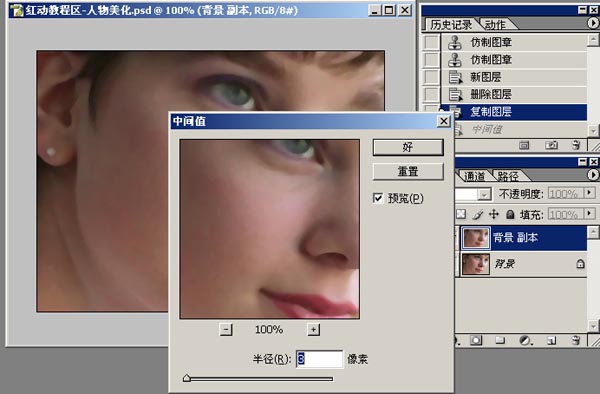Set history brush source for second 仿制图章 state
Viewport: 600px width, 394px height.
432,60
